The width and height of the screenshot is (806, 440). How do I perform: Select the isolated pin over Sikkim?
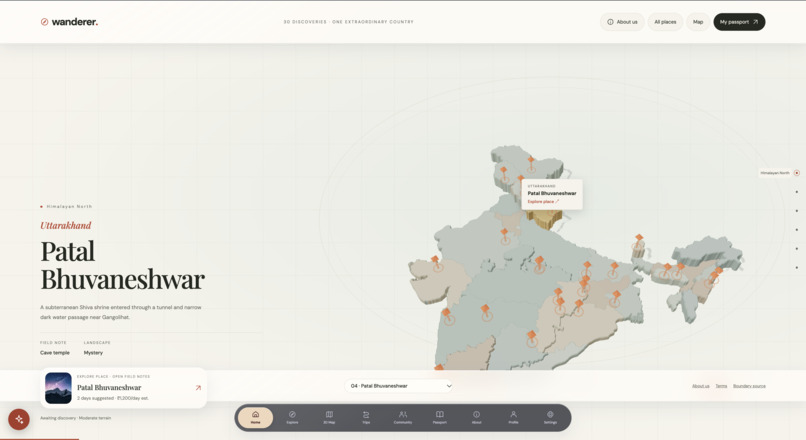pyautogui.click(x=639, y=242)
